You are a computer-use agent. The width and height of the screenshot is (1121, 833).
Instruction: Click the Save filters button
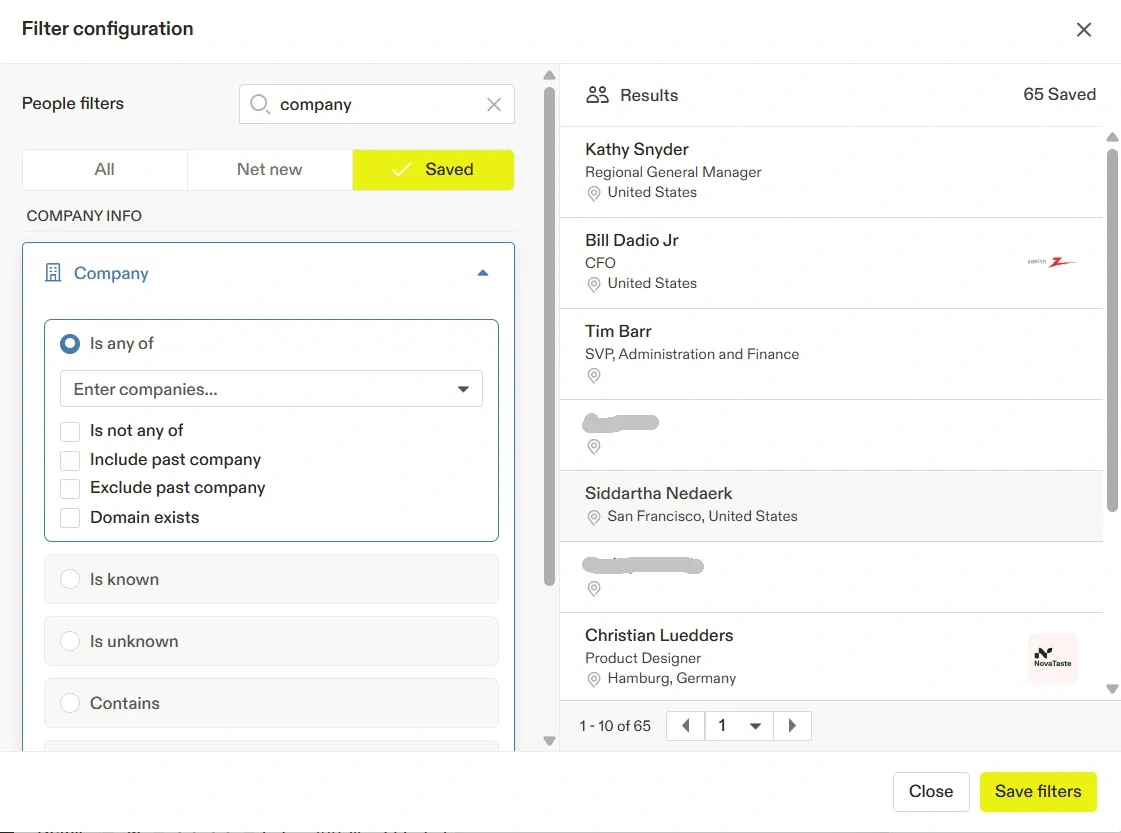point(1037,791)
